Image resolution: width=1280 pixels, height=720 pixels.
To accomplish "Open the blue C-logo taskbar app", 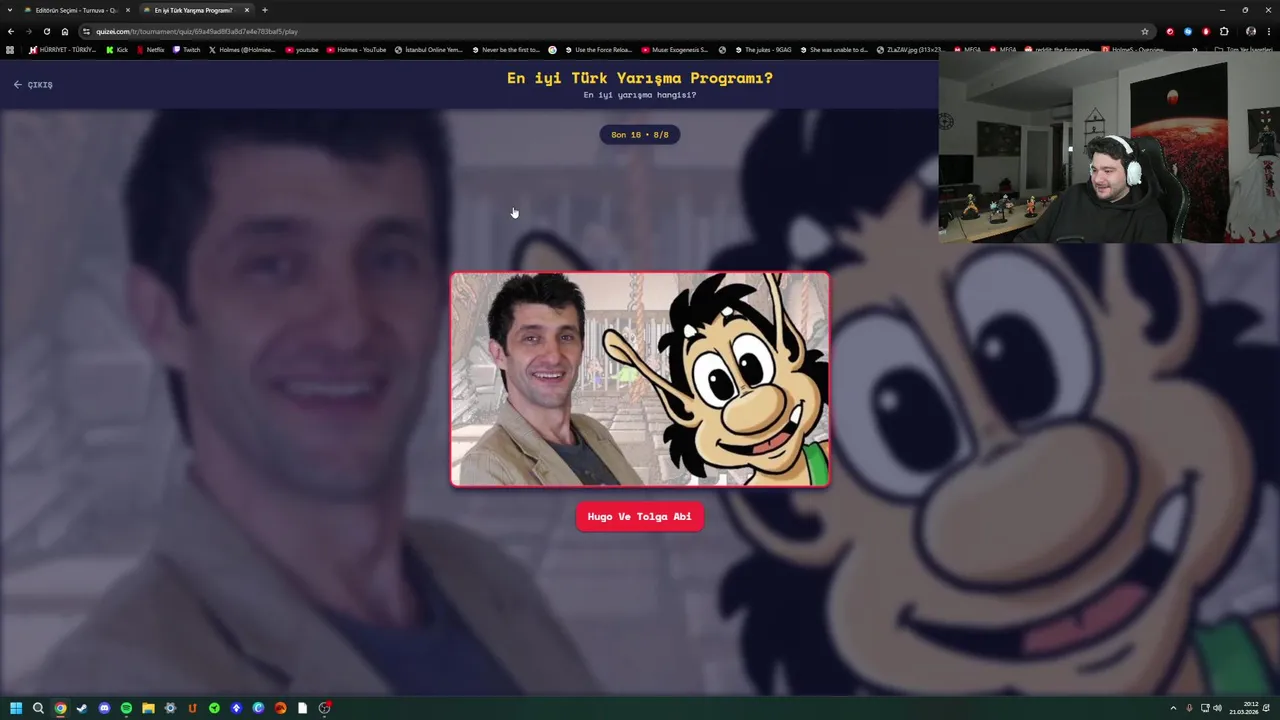I will pyautogui.click(x=258, y=708).
